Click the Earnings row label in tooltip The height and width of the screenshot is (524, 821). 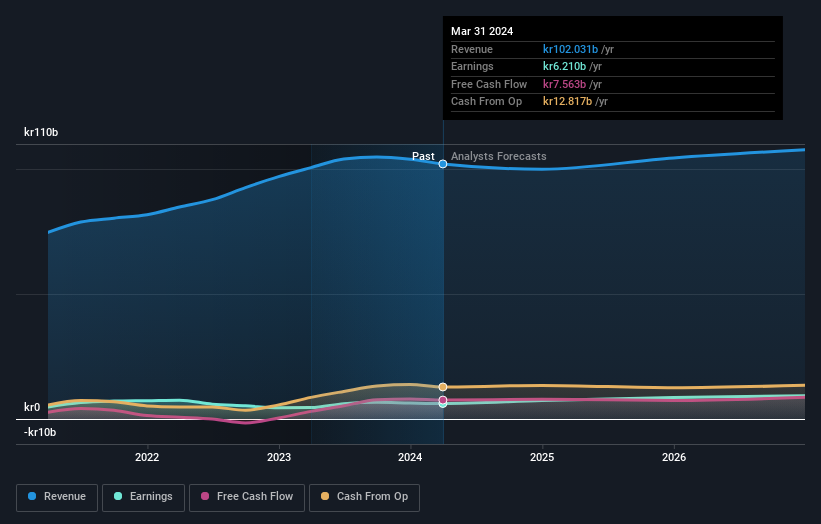point(472,66)
